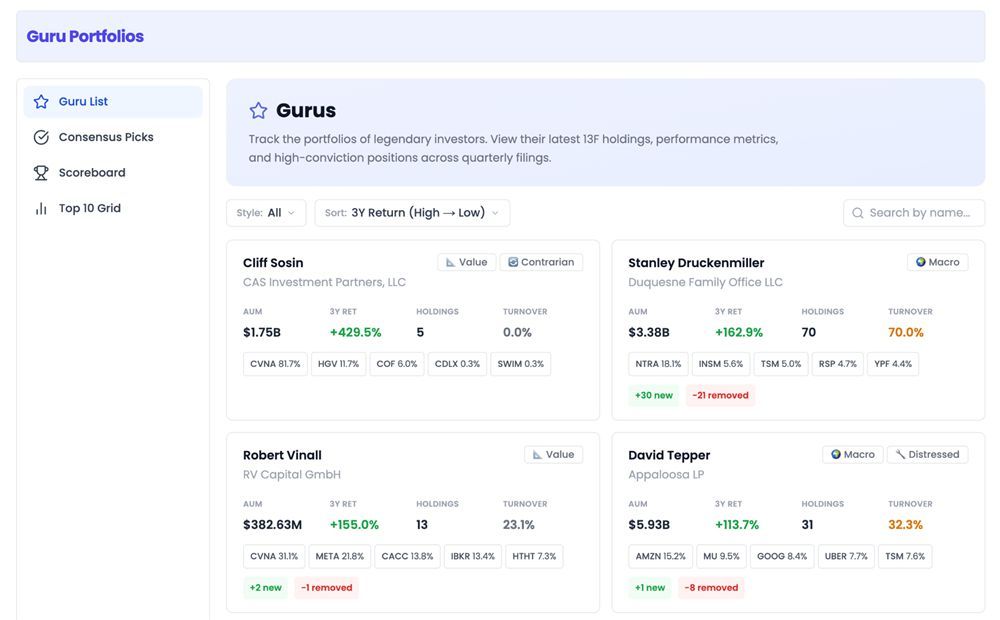1000x620 pixels.
Task: Click the CVNA 31.1% holding chip
Action: [x=274, y=557]
